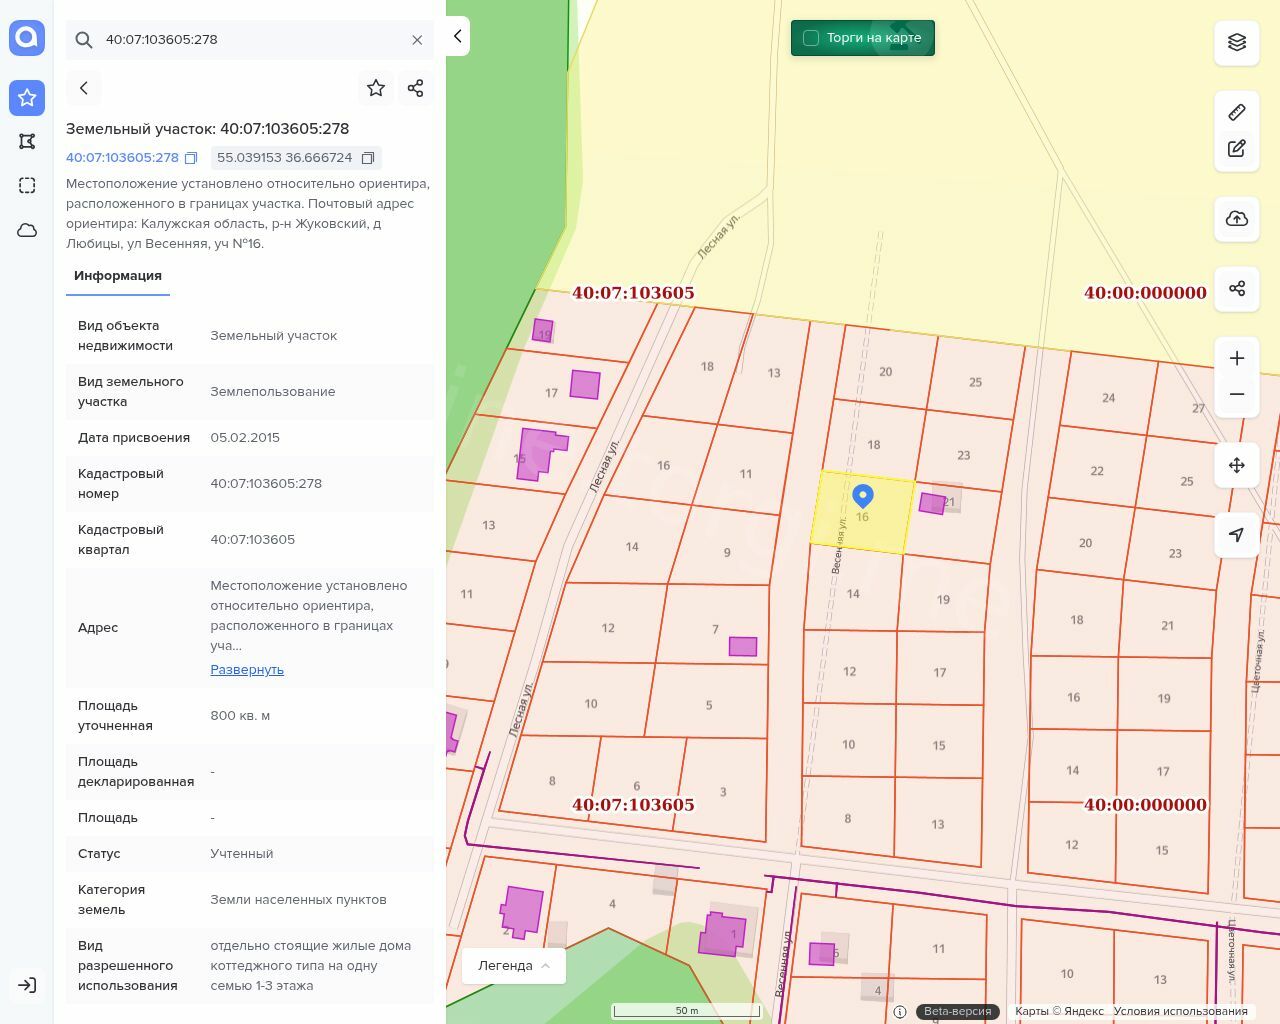1280x1024 pixels.
Task: Select the ruler measurement tool
Action: pos(1236,112)
